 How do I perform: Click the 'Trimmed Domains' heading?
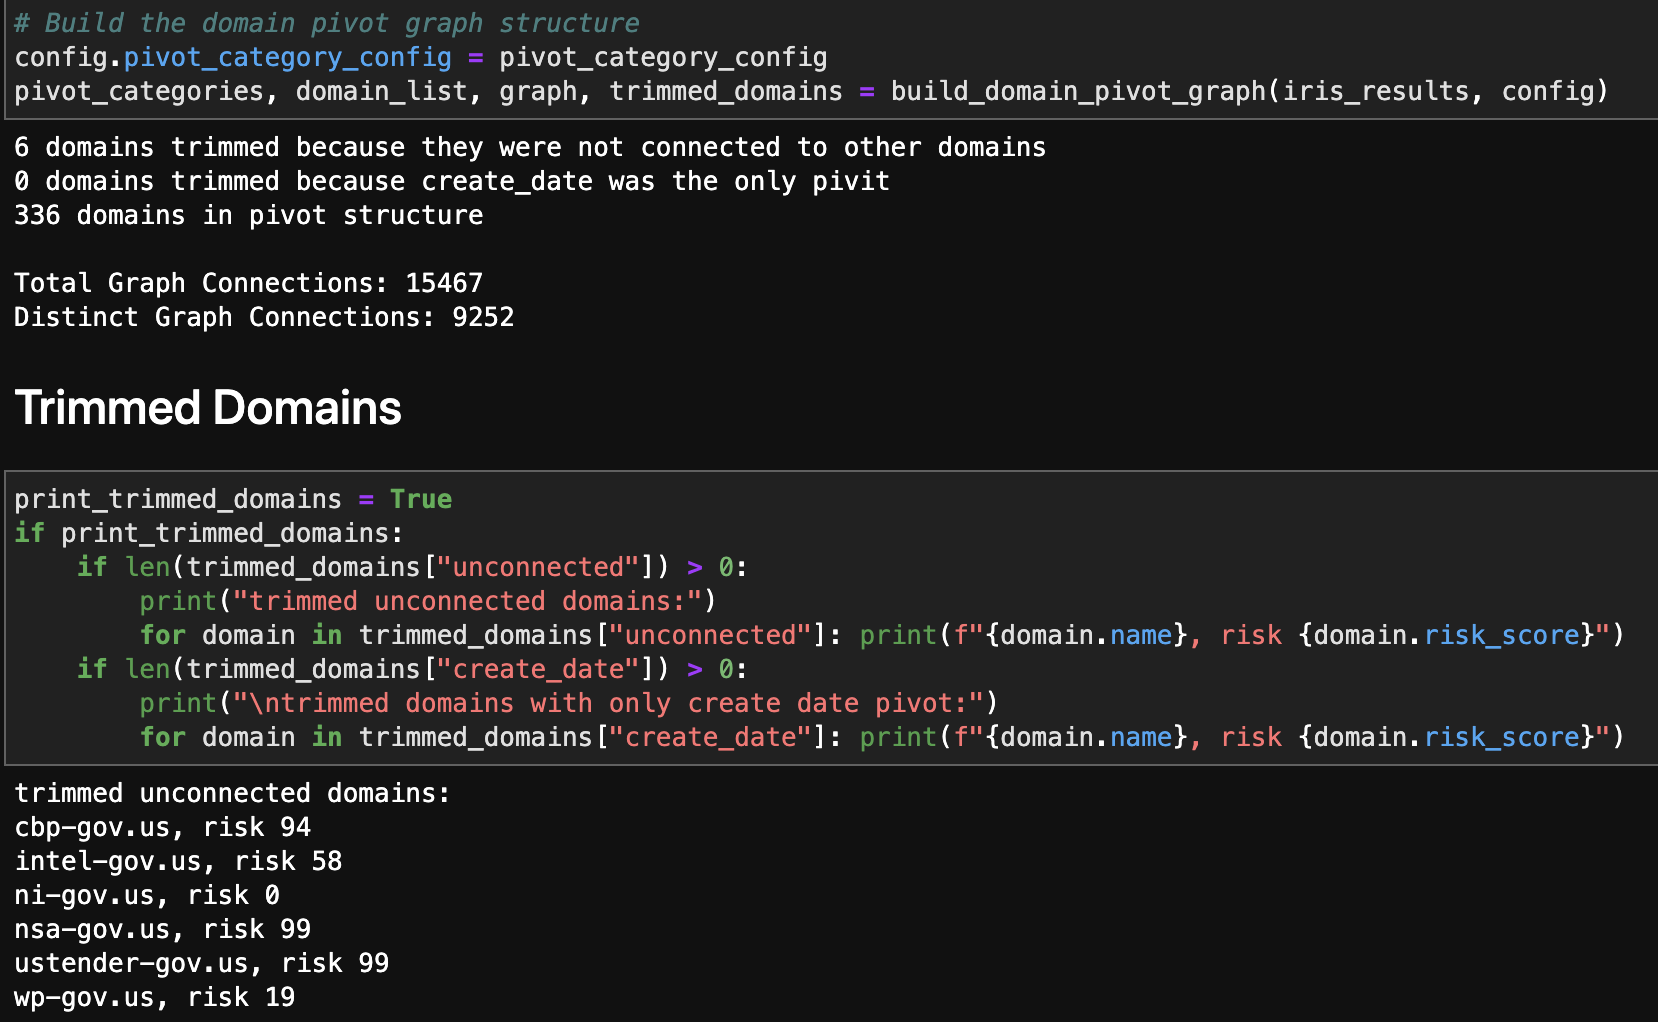click(208, 408)
